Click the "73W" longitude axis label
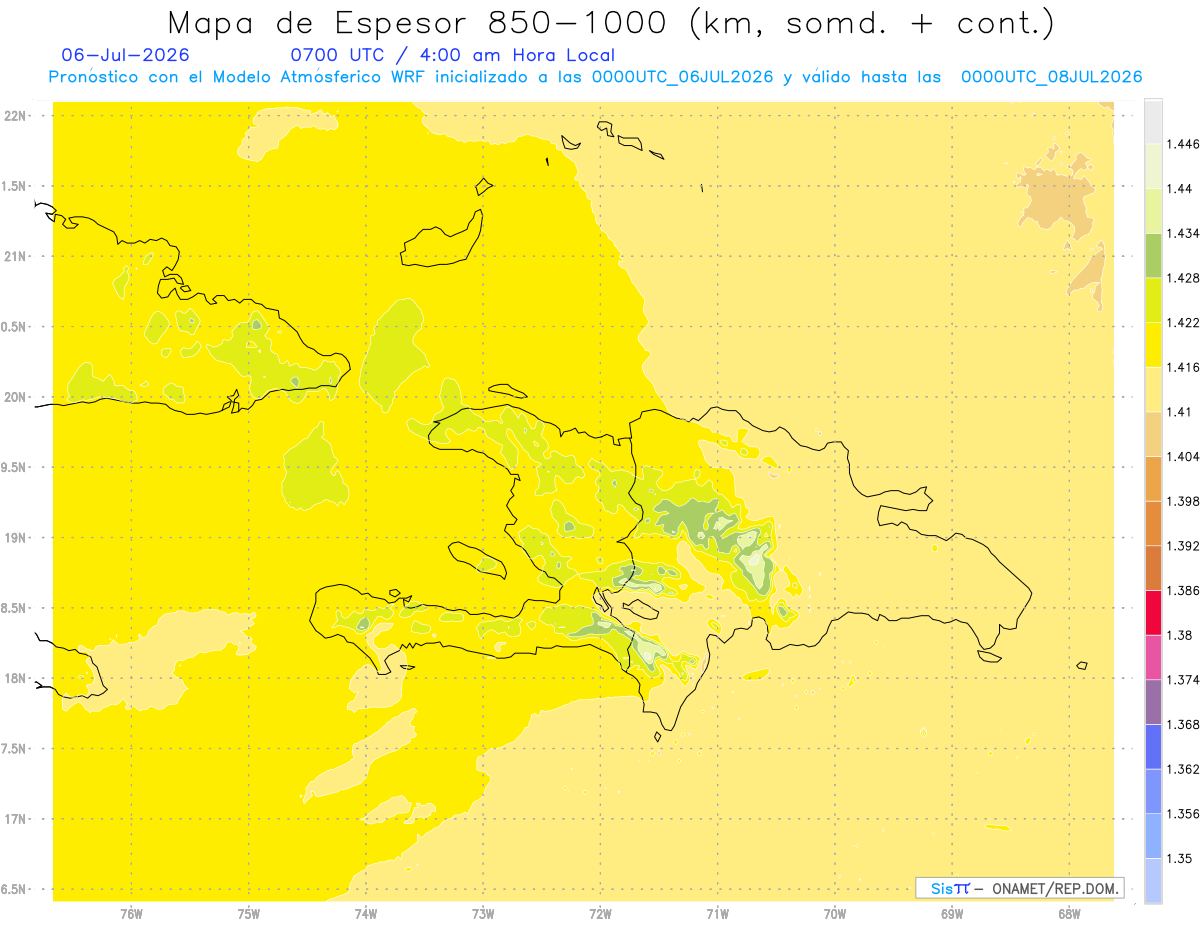Image resolution: width=1200 pixels, height=927 pixels. [483, 914]
